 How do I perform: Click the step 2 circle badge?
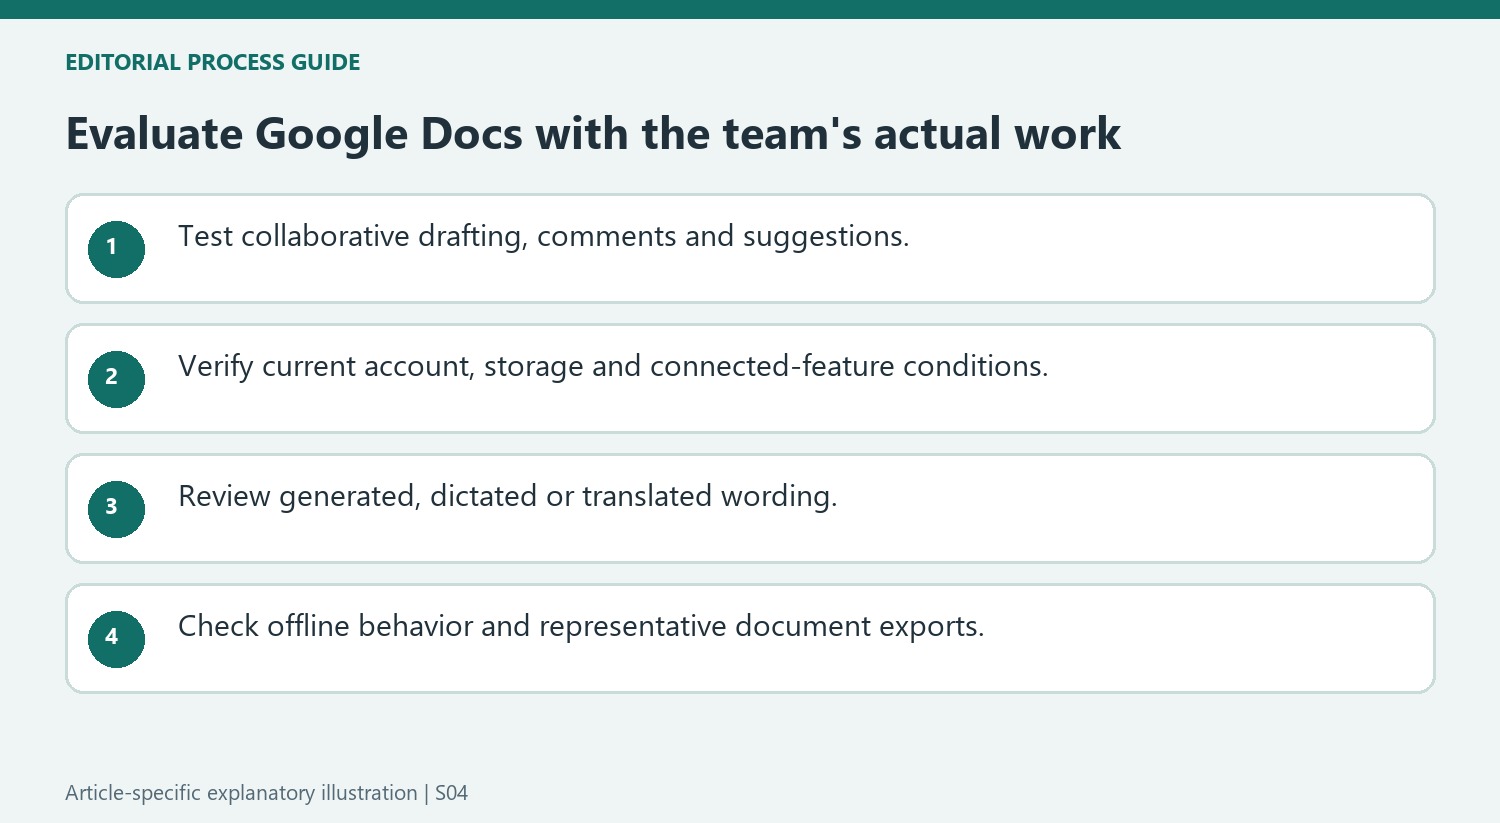116,379
